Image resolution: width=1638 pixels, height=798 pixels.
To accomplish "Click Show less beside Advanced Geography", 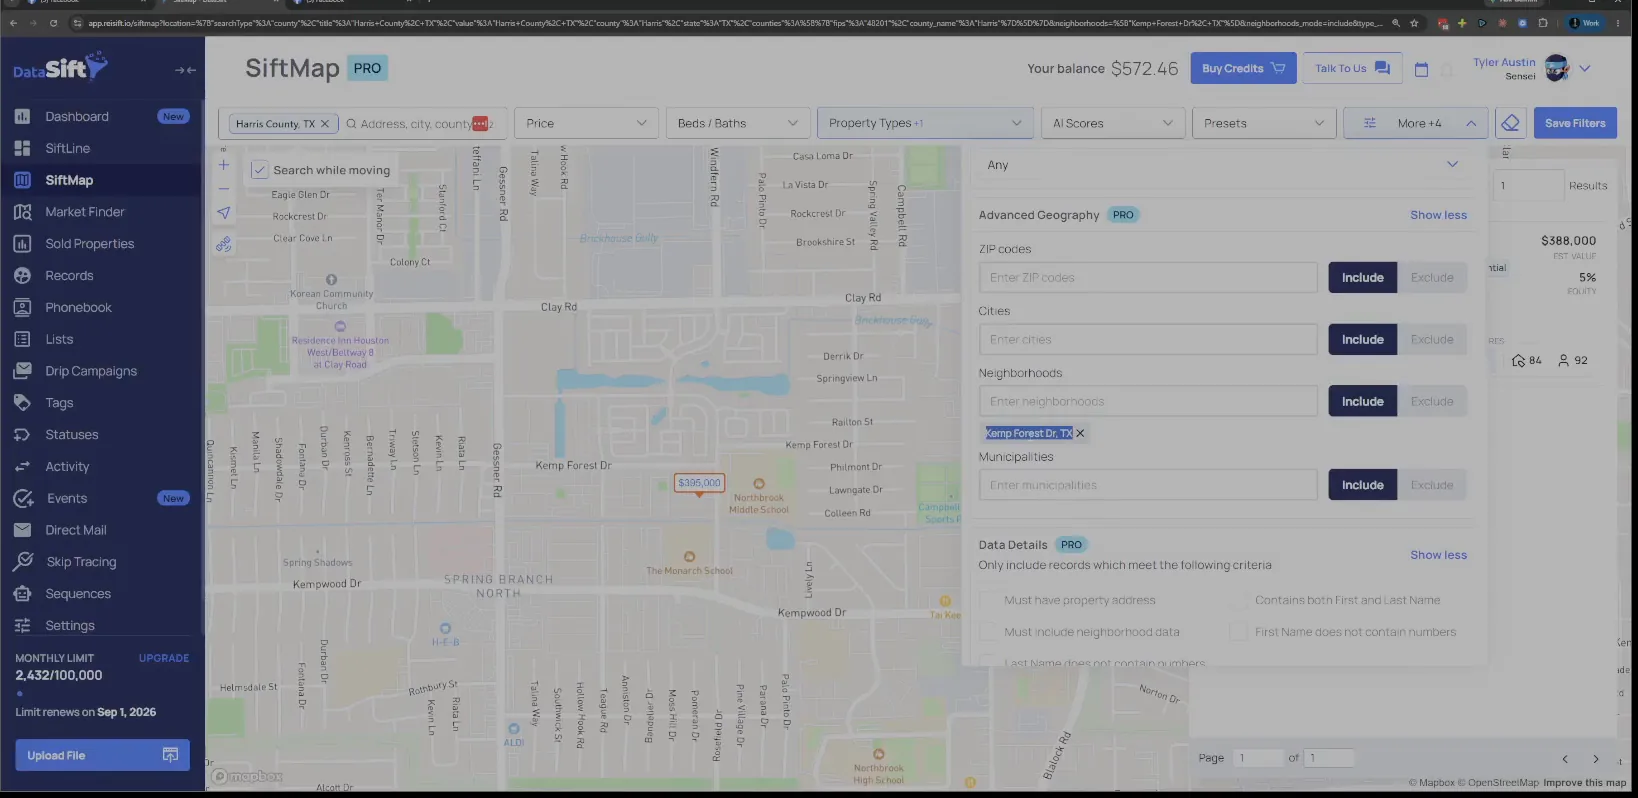I will pos(1438,215).
